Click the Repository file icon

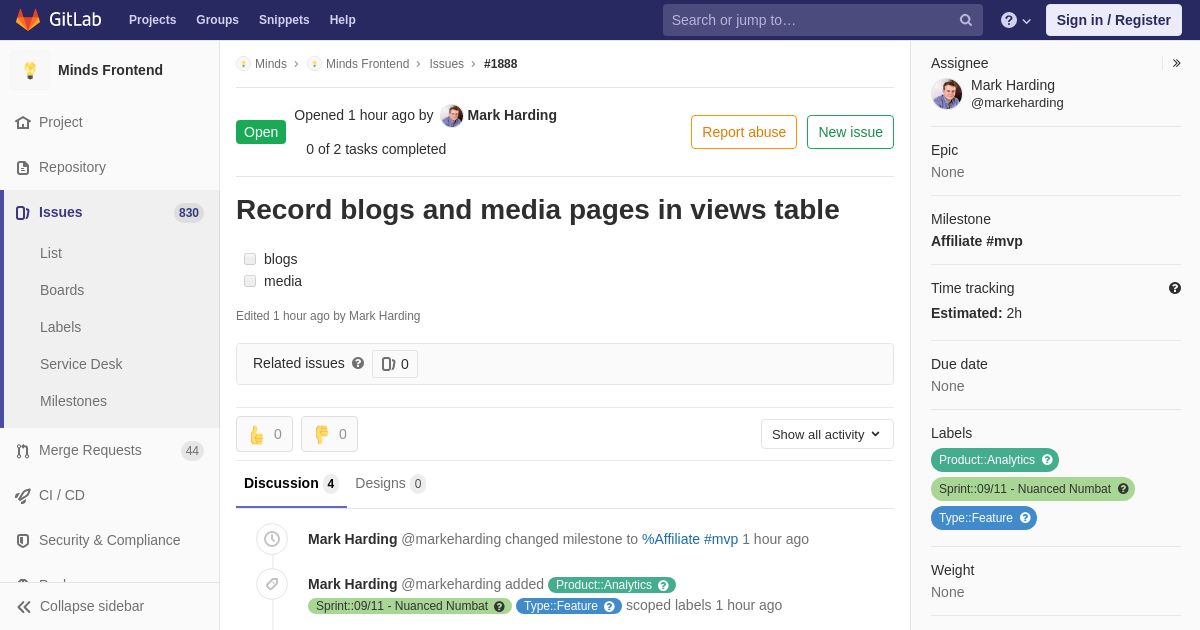23,167
